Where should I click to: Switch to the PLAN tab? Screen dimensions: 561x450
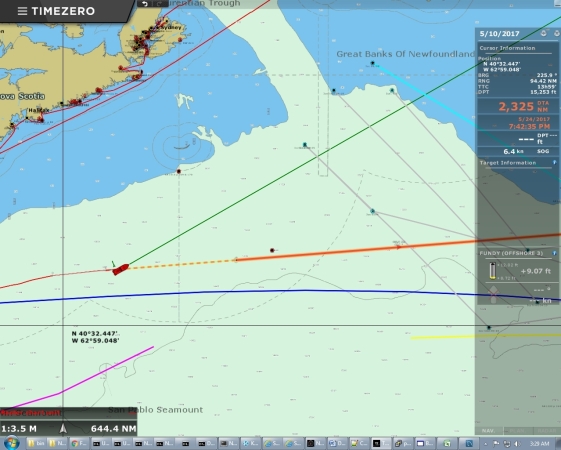[x=518, y=431]
